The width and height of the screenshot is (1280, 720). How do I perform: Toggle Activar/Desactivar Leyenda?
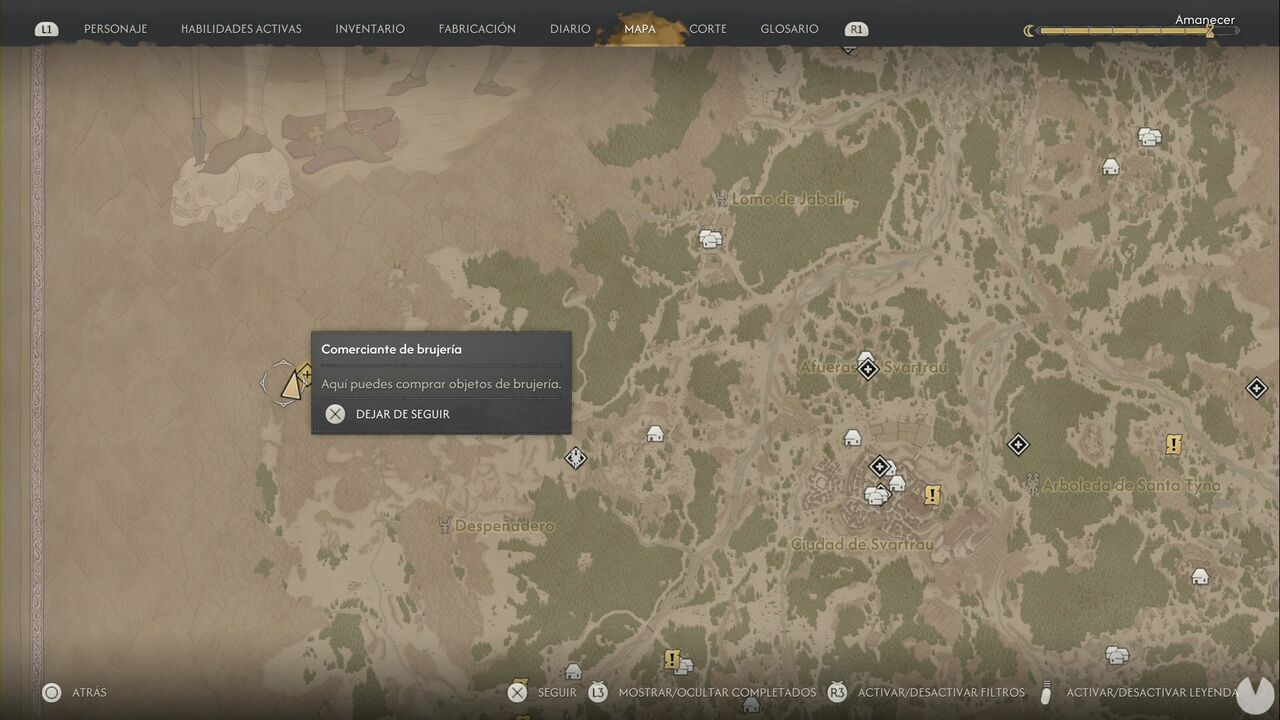1140,692
